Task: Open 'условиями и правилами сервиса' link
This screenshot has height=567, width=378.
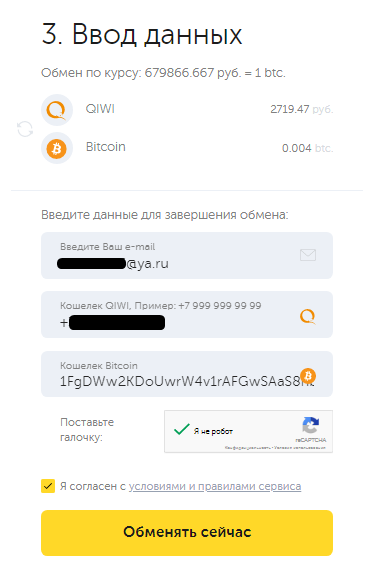Action: (215, 486)
